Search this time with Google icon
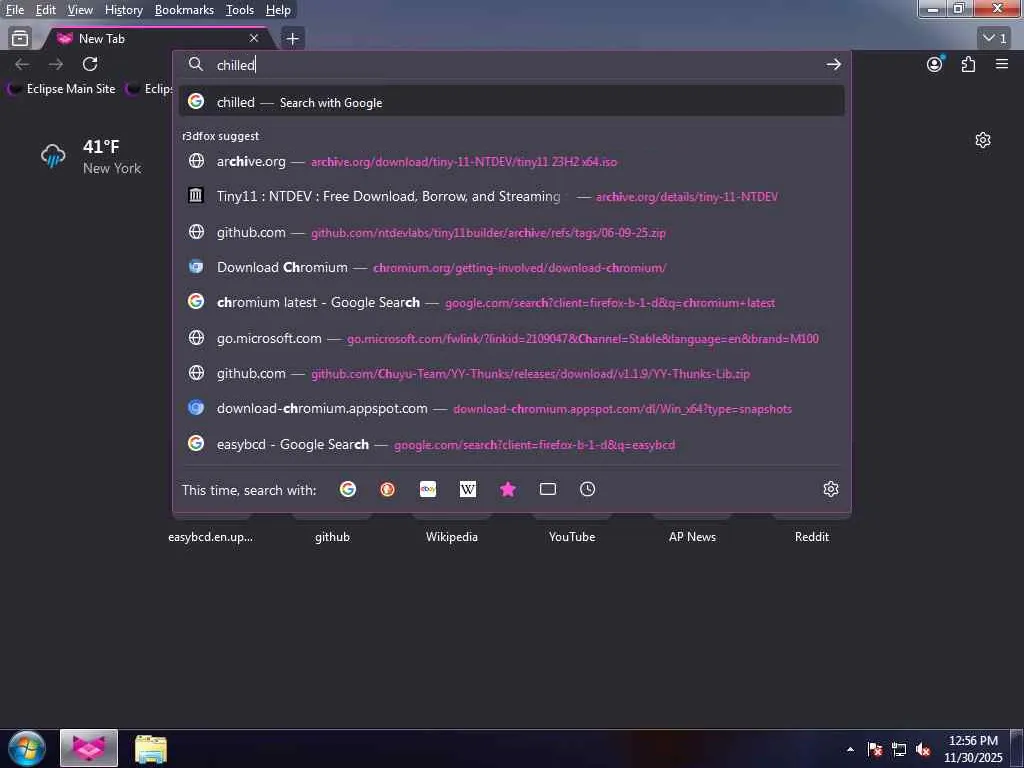This screenshot has height=768, width=1024. [348, 489]
